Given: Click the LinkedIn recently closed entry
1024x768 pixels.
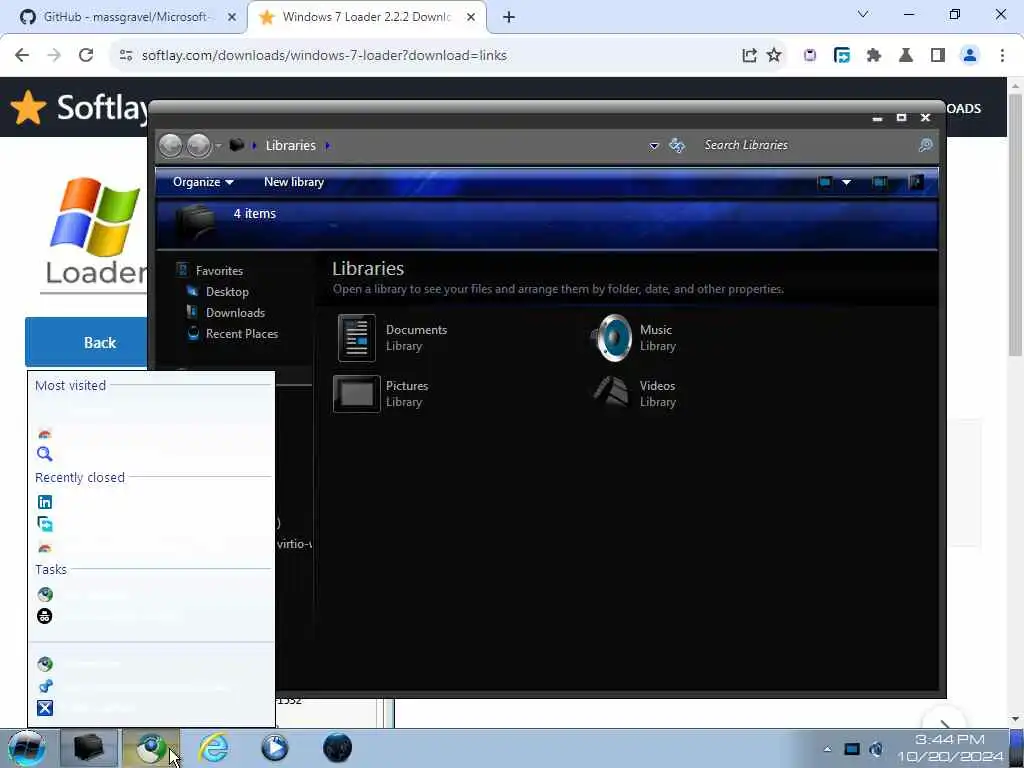Looking at the screenshot, I should pos(151,502).
